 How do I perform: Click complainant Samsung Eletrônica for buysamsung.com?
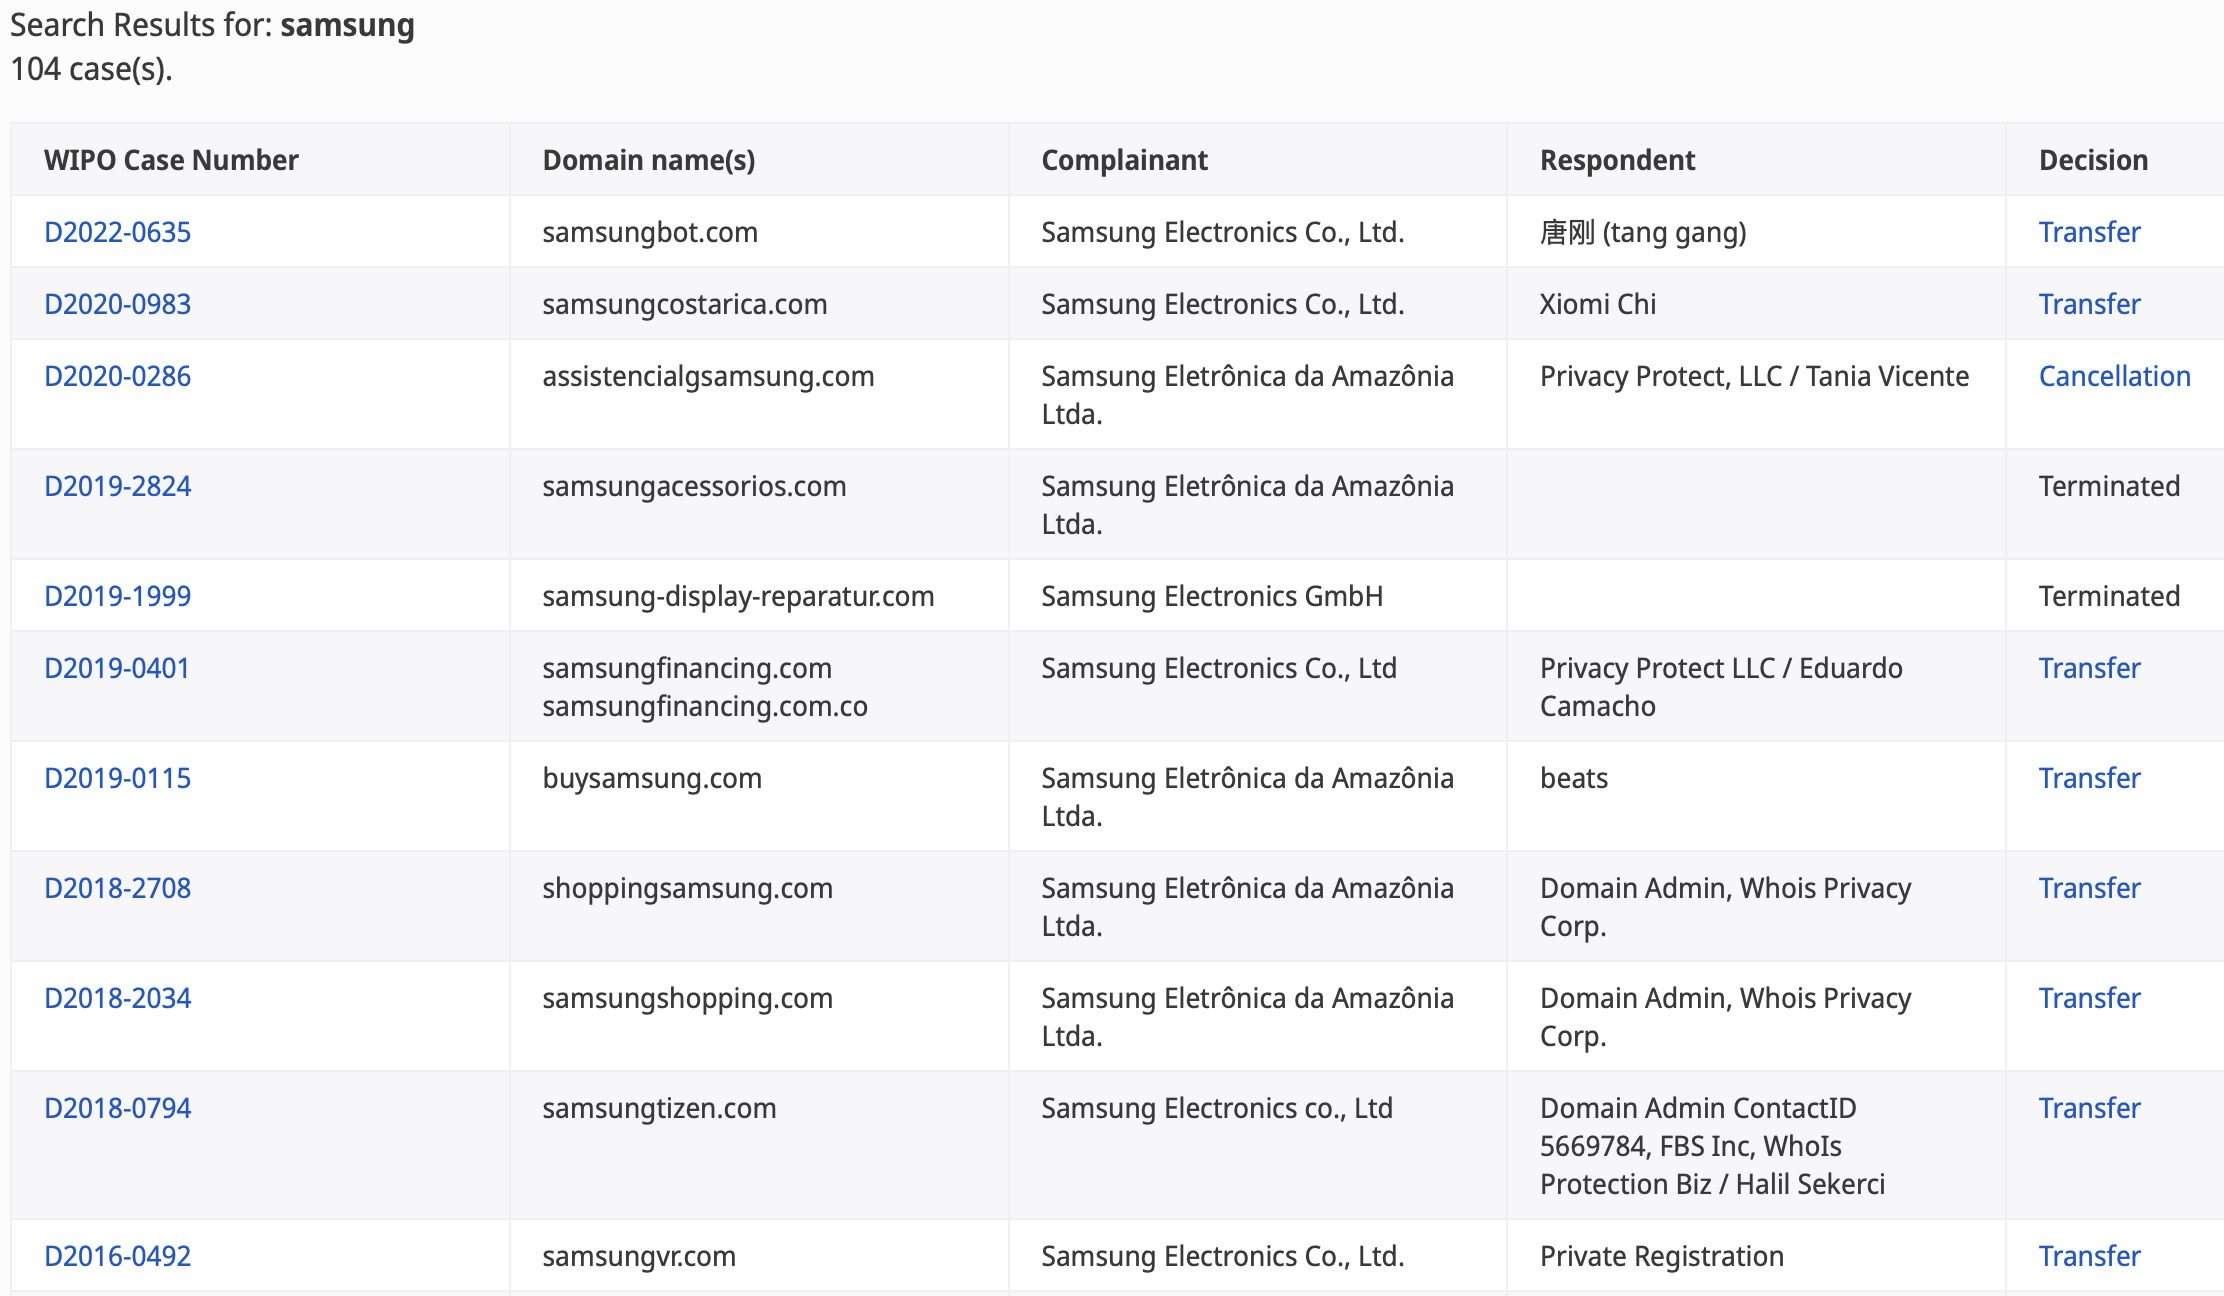1247,797
